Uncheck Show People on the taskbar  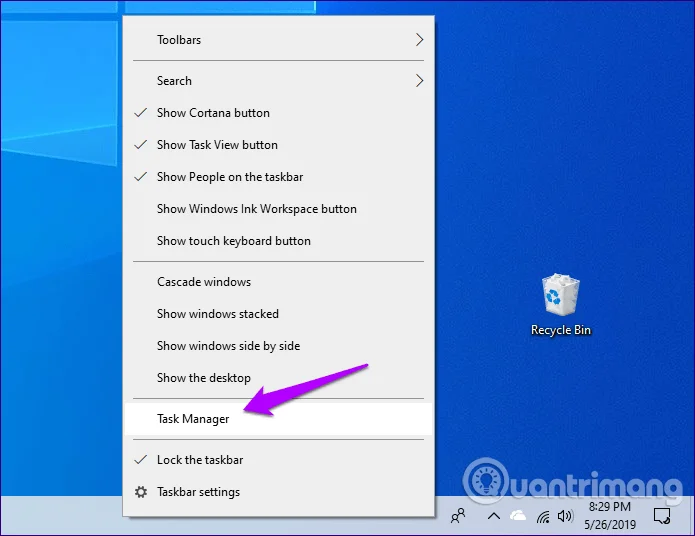click(278, 177)
